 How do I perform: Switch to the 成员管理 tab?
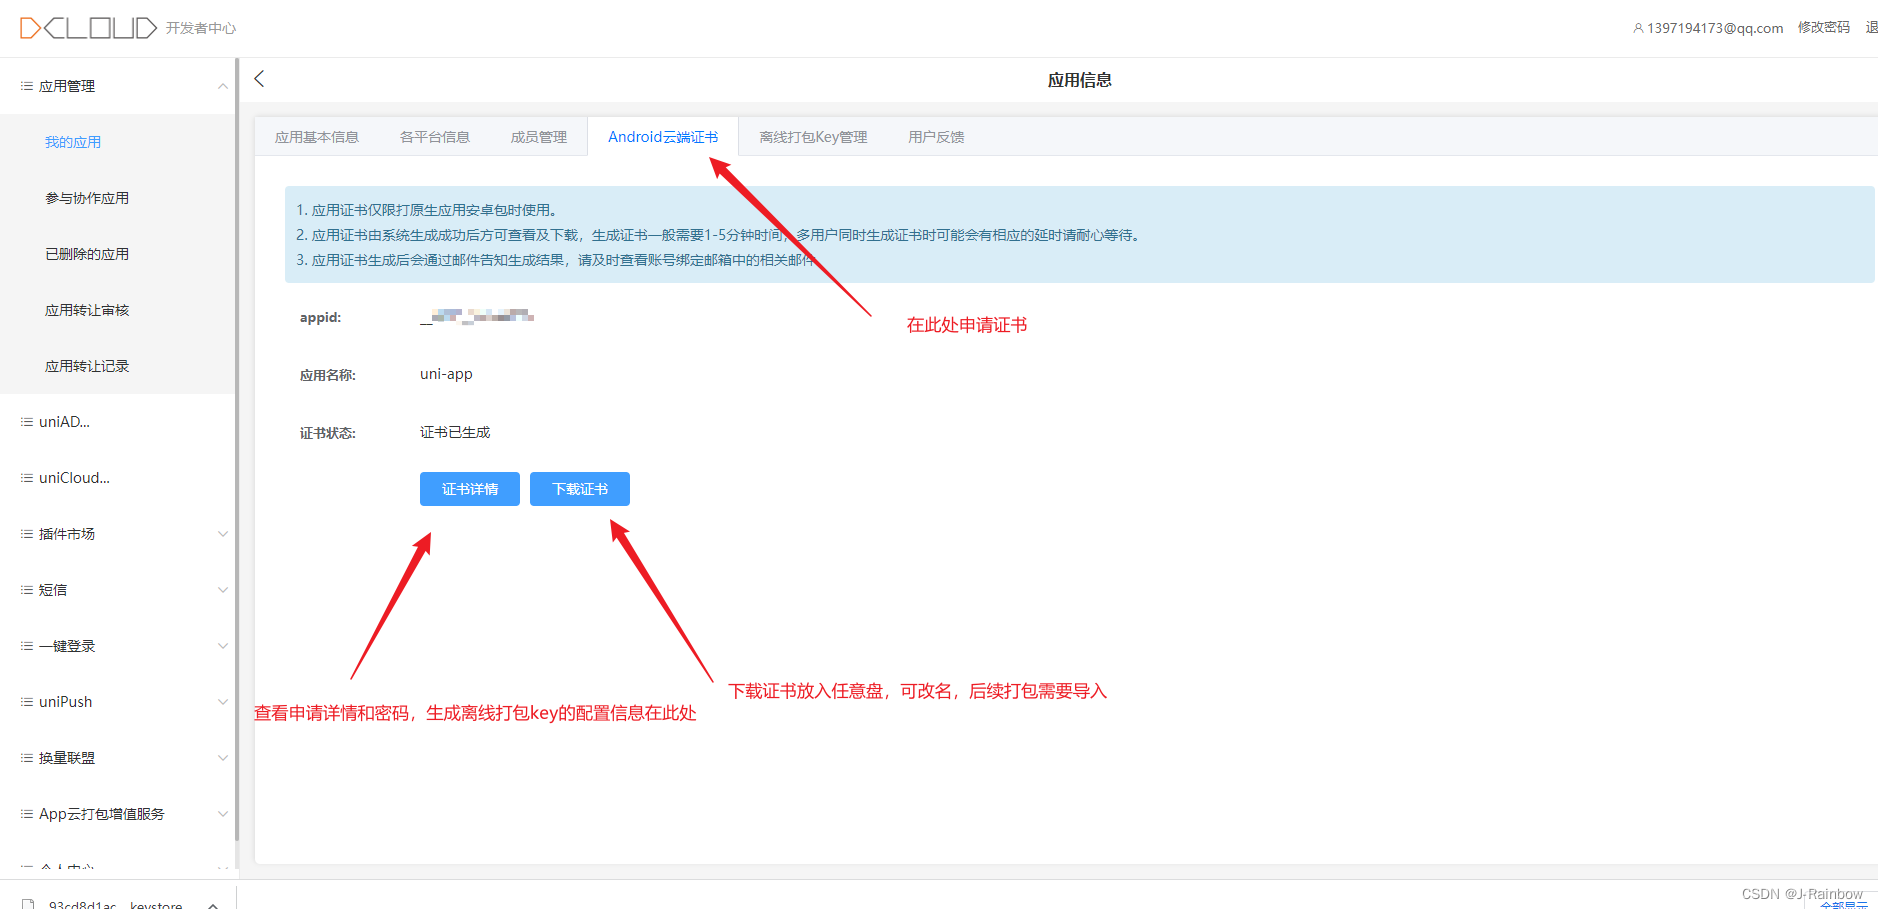coord(539,137)
